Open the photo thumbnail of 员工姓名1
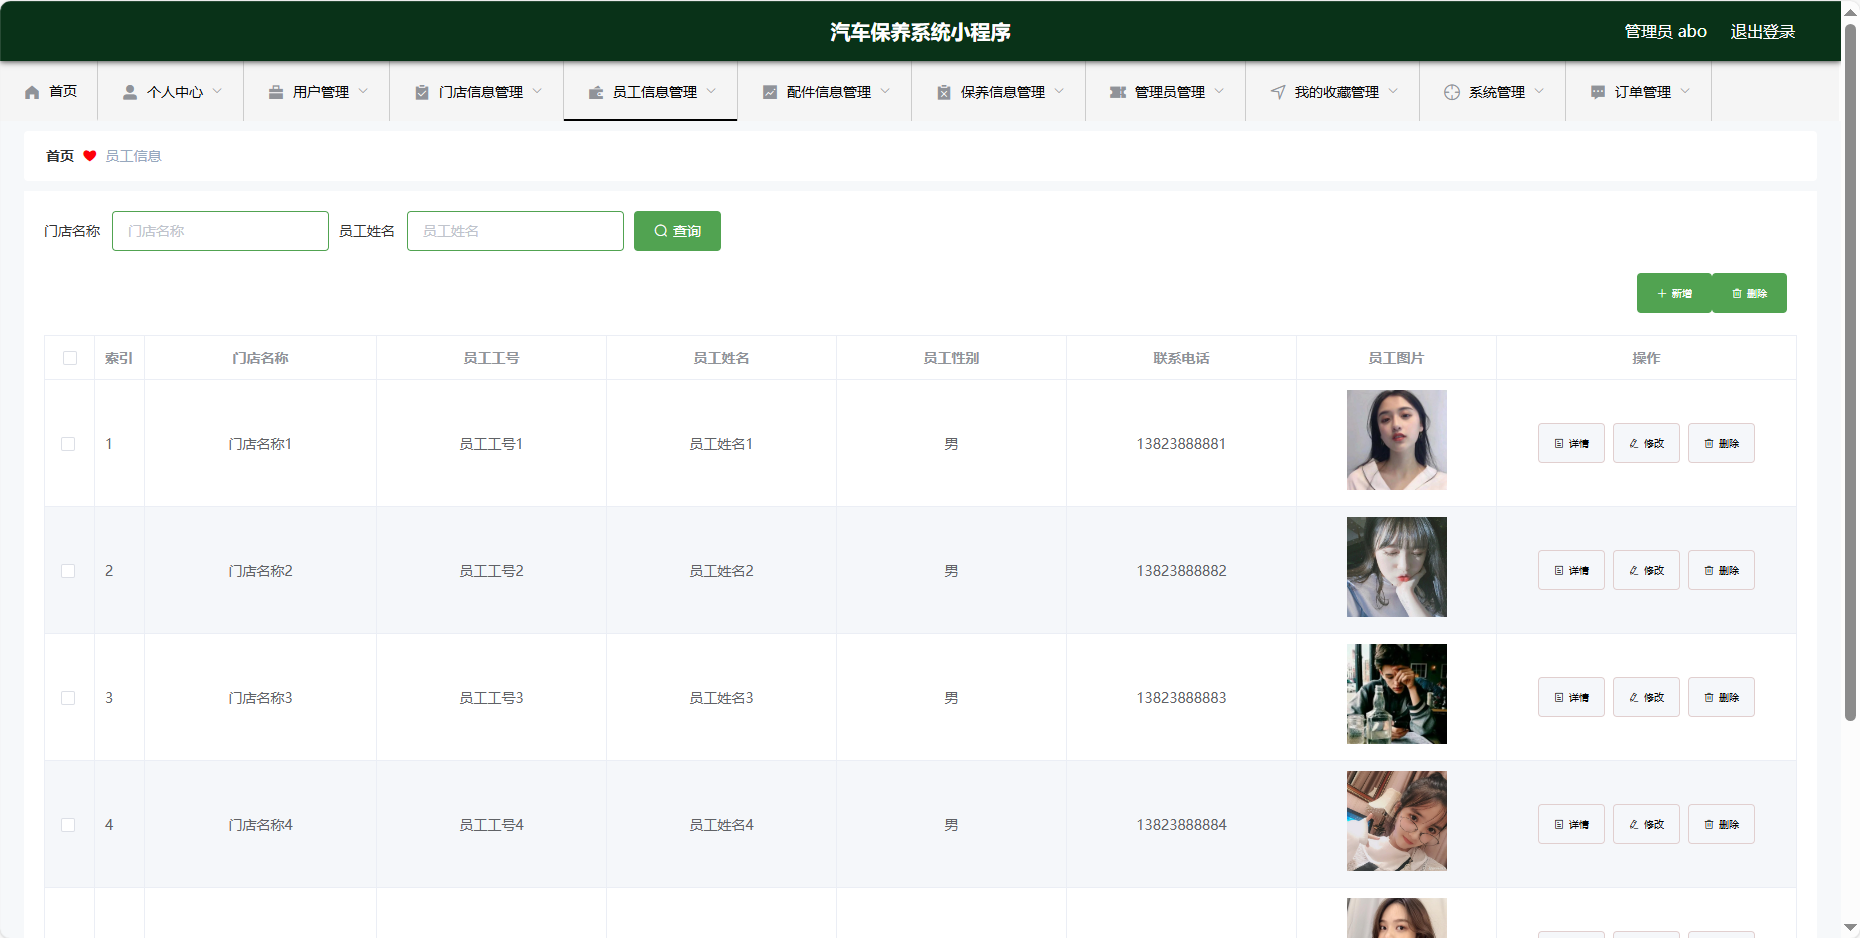This screenshot has height=938, width=1860. coord(1396,440)
